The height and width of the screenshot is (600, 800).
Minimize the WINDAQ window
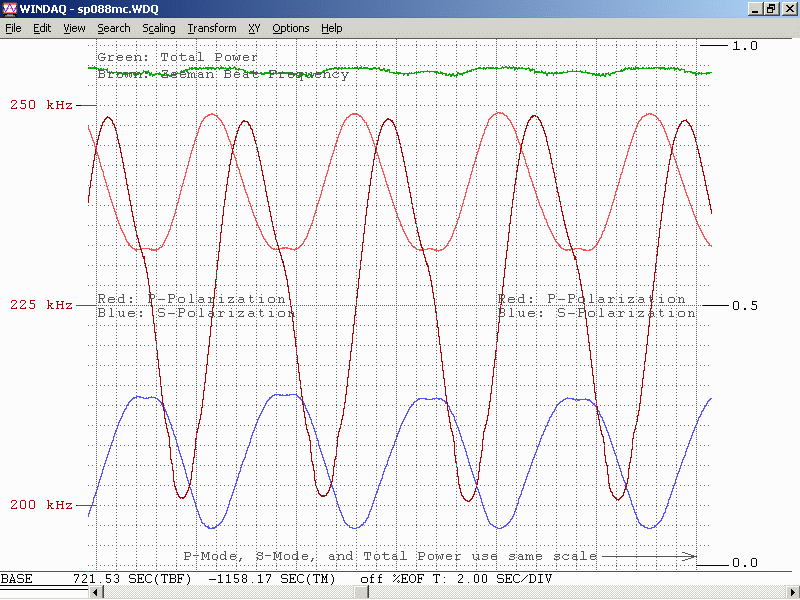[755, 9]
